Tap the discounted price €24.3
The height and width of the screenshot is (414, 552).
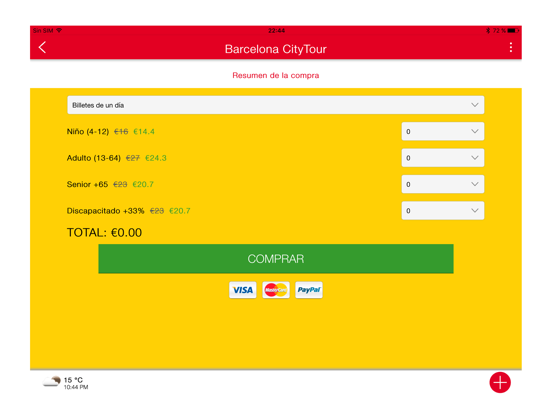point(156,158)
